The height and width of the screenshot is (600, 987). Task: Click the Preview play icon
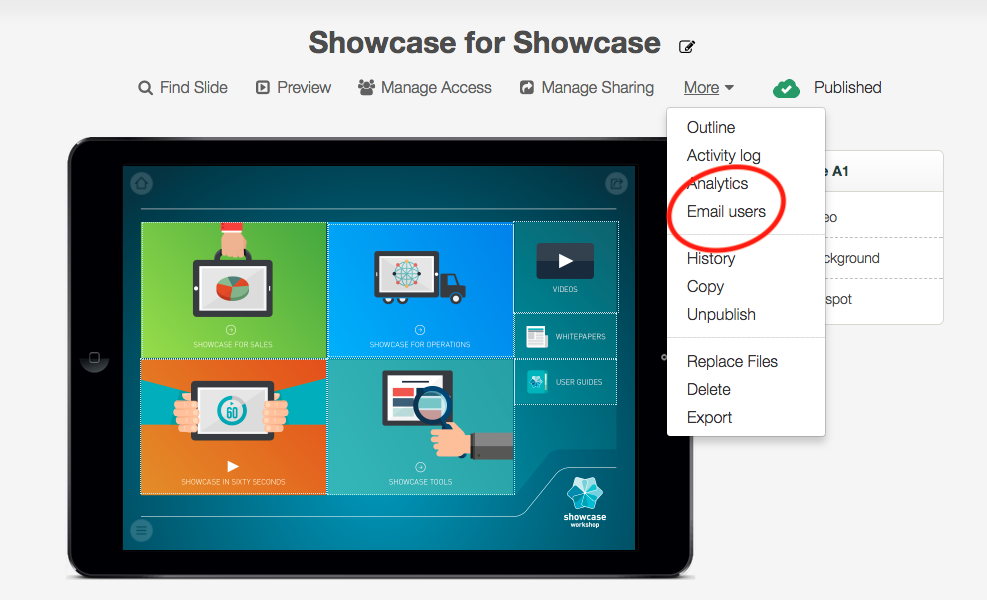(262, 88)
